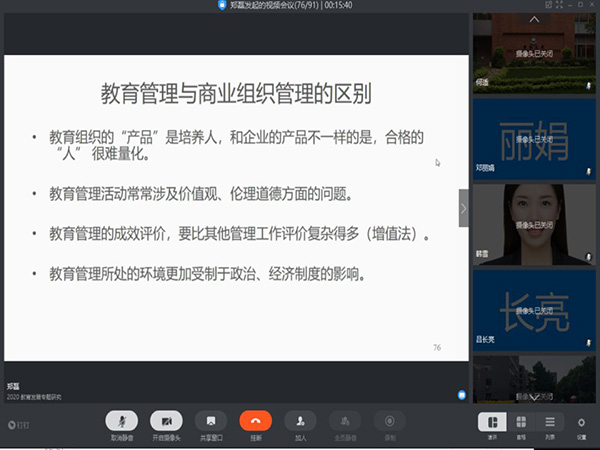Click the bullet starting 教育组织的"产品"
The width and height of the screenshot is (600, 450).
tap(236, 145)
